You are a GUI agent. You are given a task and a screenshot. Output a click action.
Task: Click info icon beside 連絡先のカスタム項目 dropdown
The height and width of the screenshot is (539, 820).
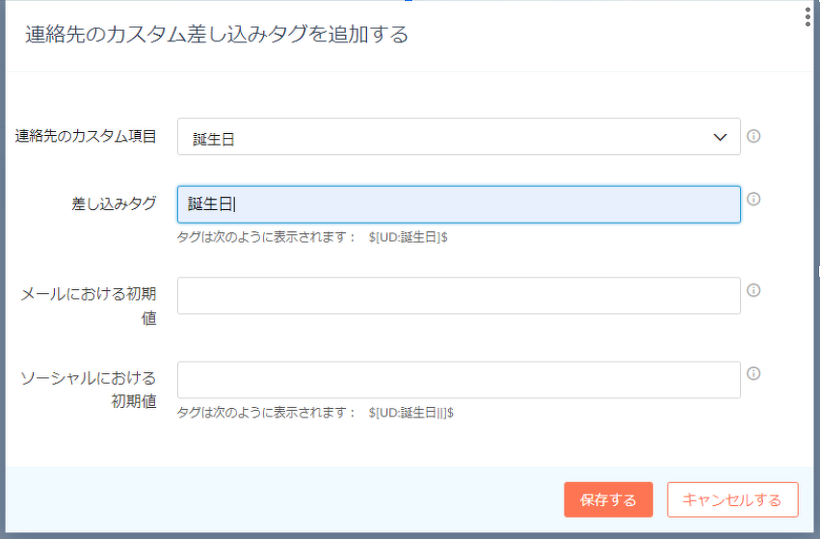(x=754, y=136)
